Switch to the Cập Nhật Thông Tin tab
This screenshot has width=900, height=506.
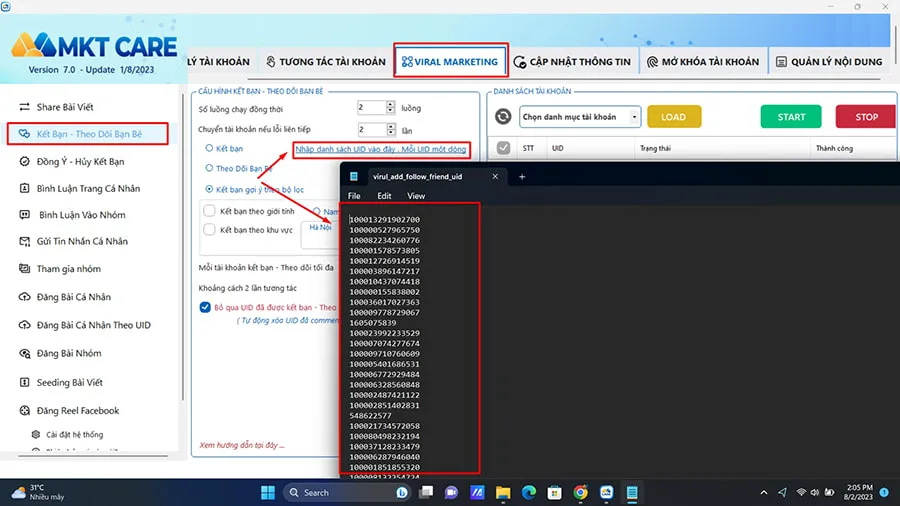pos(572,62)
